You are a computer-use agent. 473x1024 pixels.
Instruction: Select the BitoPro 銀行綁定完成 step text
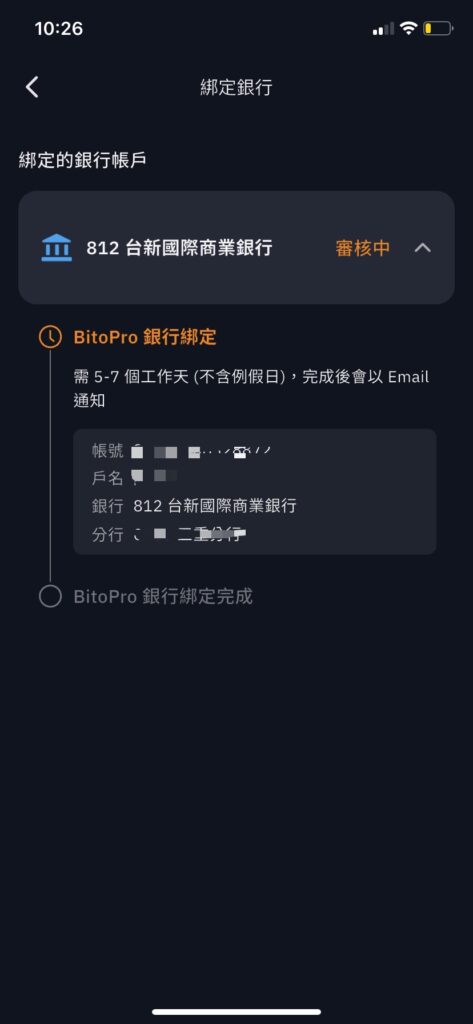point(163,596)
